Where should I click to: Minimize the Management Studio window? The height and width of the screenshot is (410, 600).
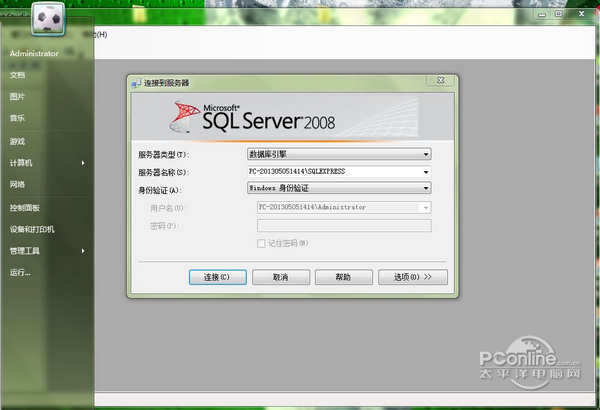(542, 15)
